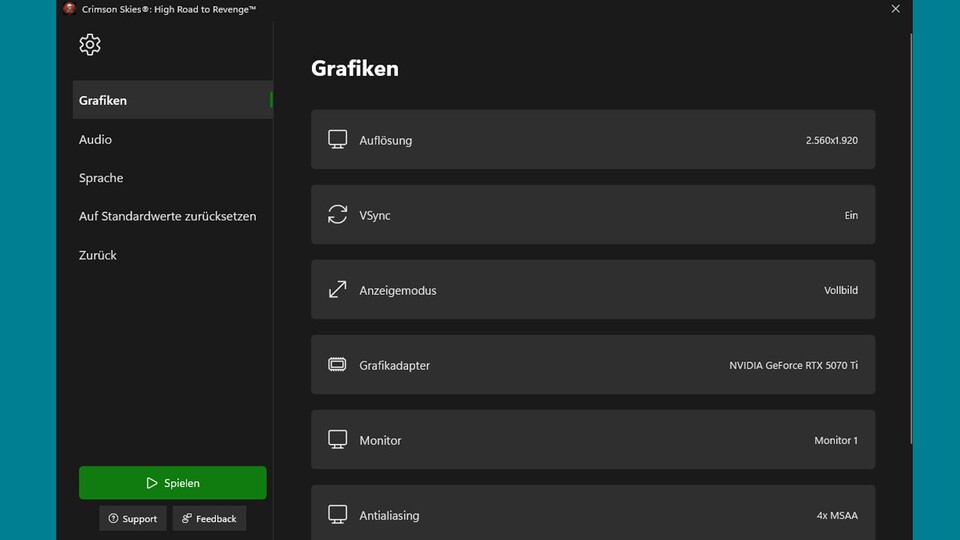Open the Audio settings section
The height and width of the screenshot is (540, 960).
coord(96,140)
